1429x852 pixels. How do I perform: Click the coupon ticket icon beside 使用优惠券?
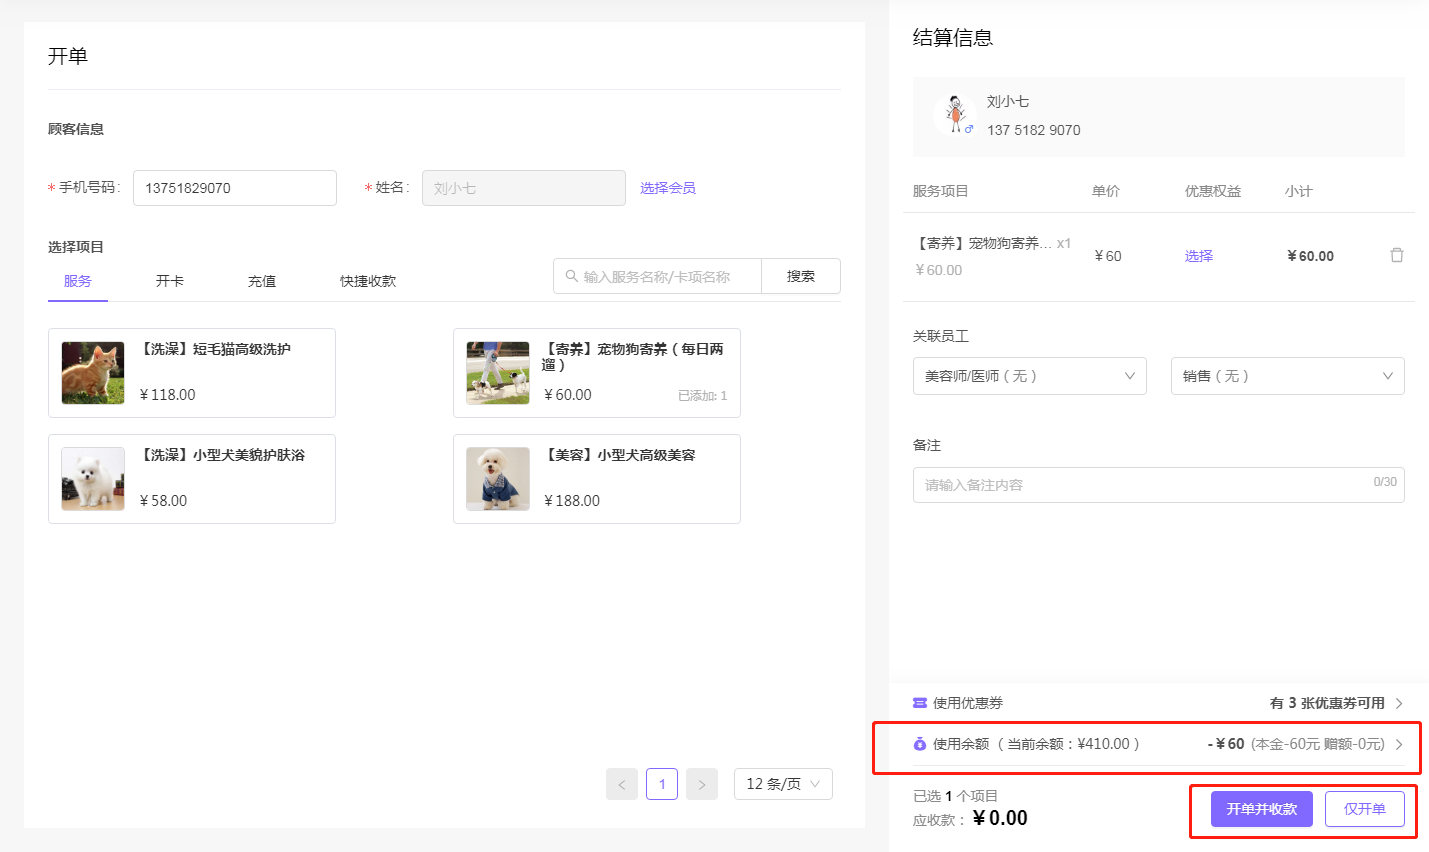920,703
